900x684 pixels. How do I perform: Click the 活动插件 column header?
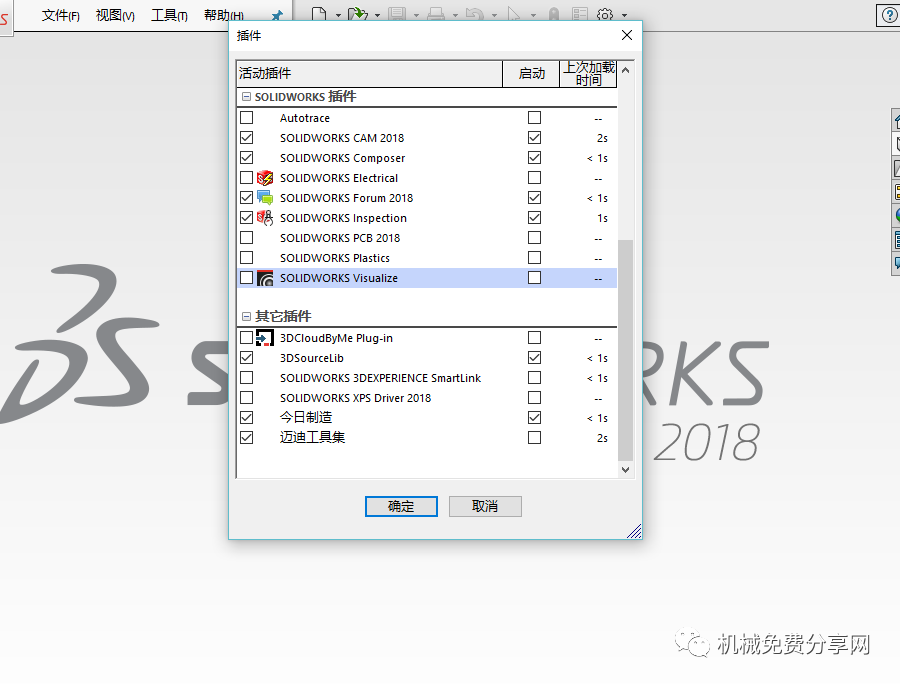(x=370, y=74)
